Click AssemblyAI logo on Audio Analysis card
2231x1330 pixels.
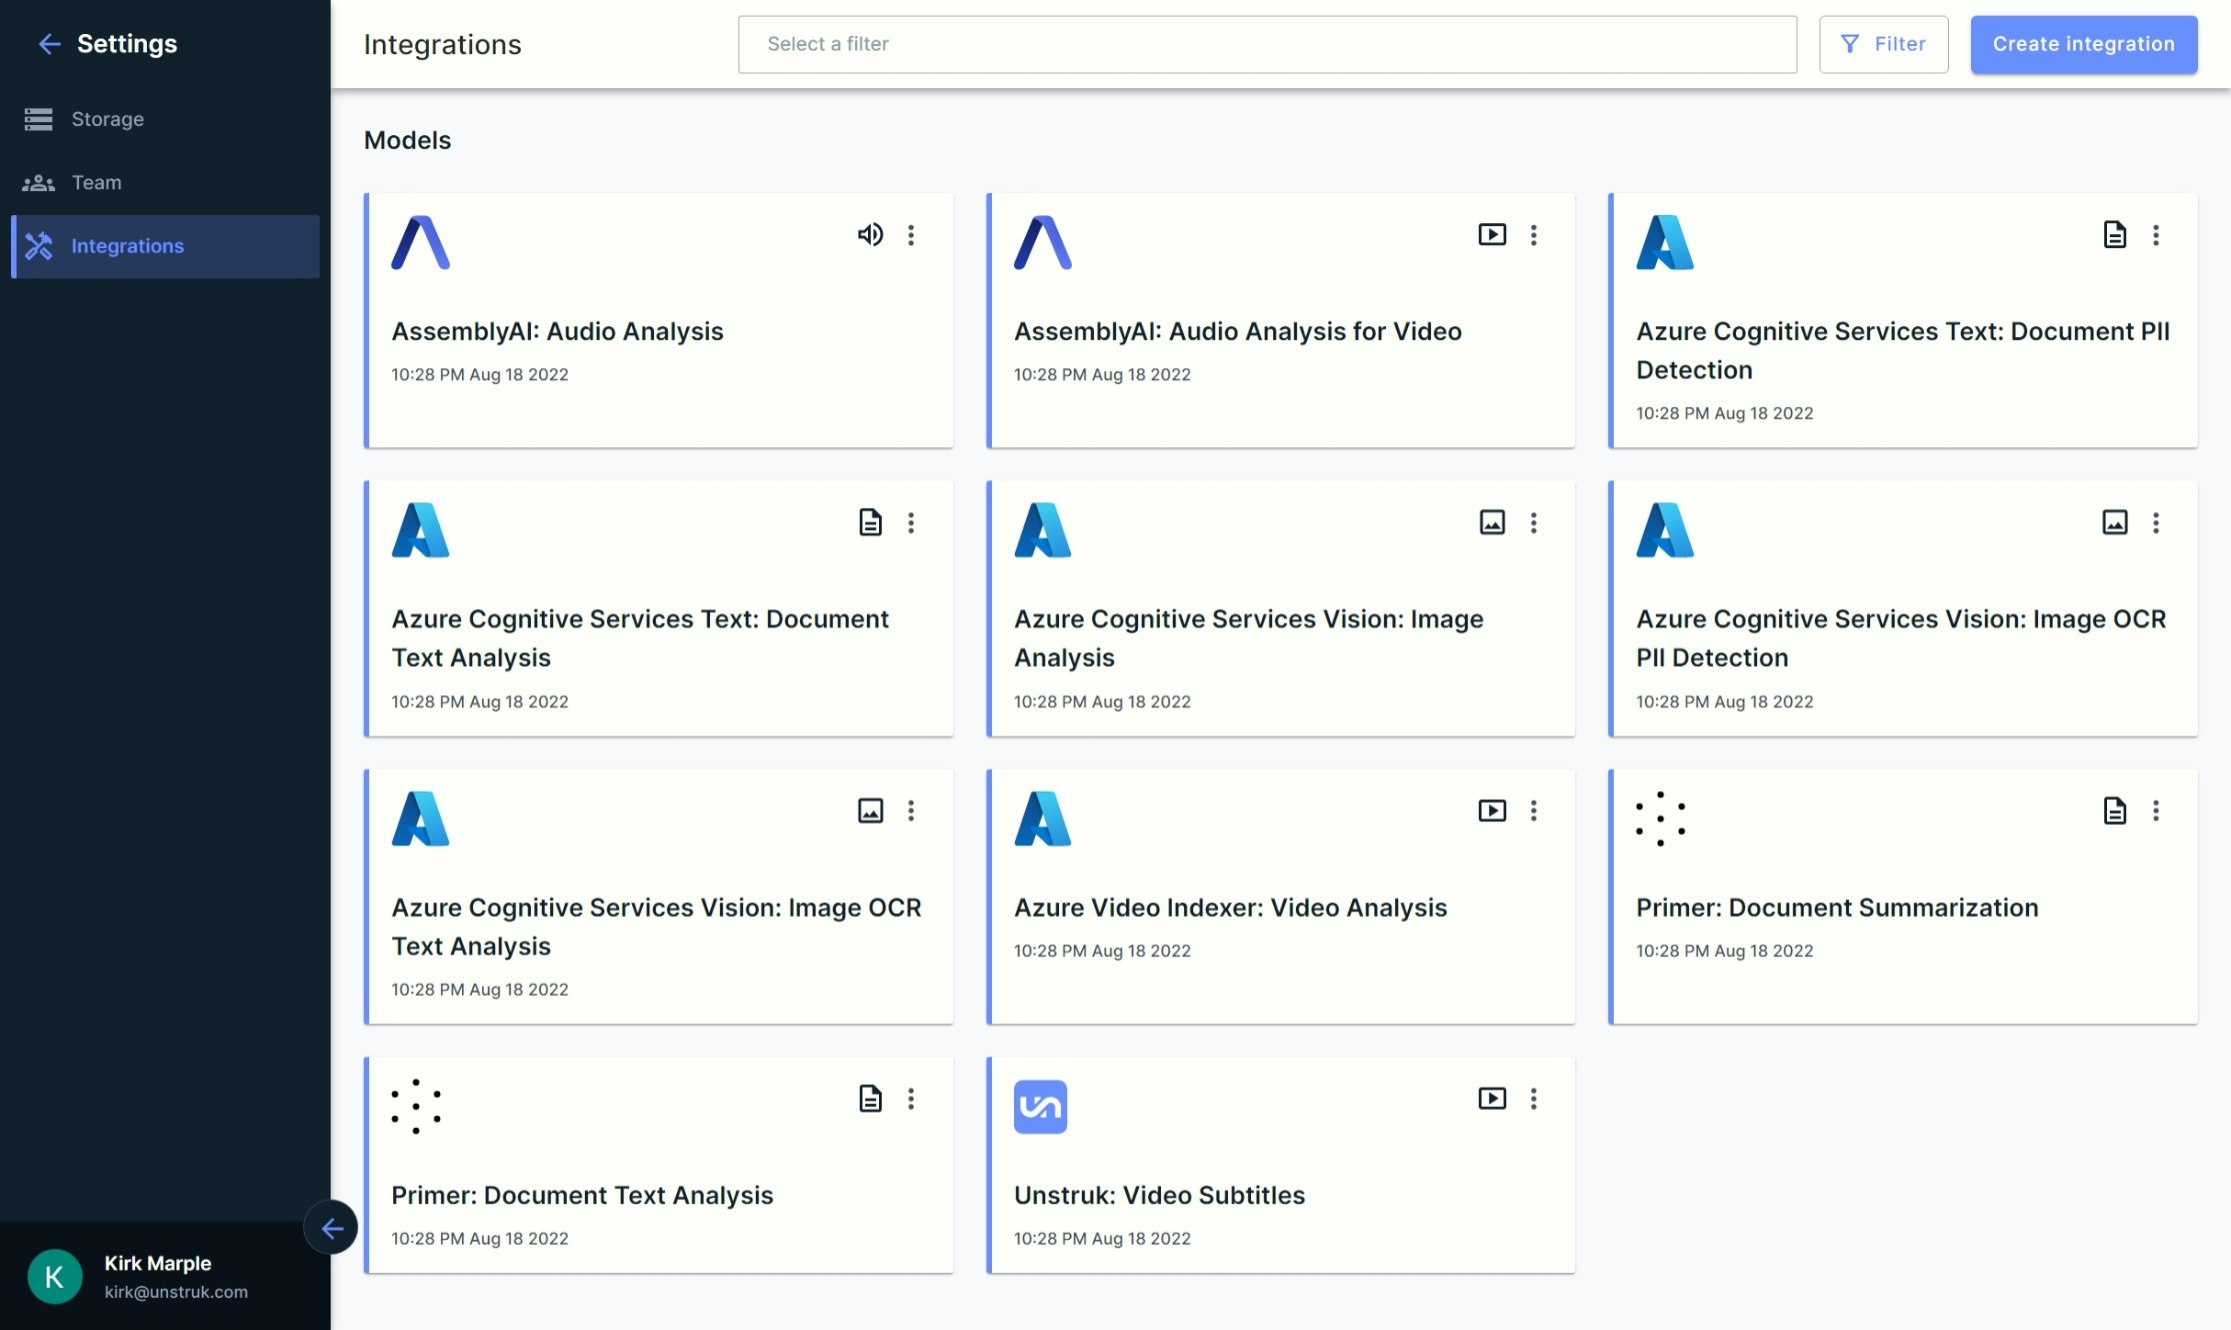click(x=420, y=243)
